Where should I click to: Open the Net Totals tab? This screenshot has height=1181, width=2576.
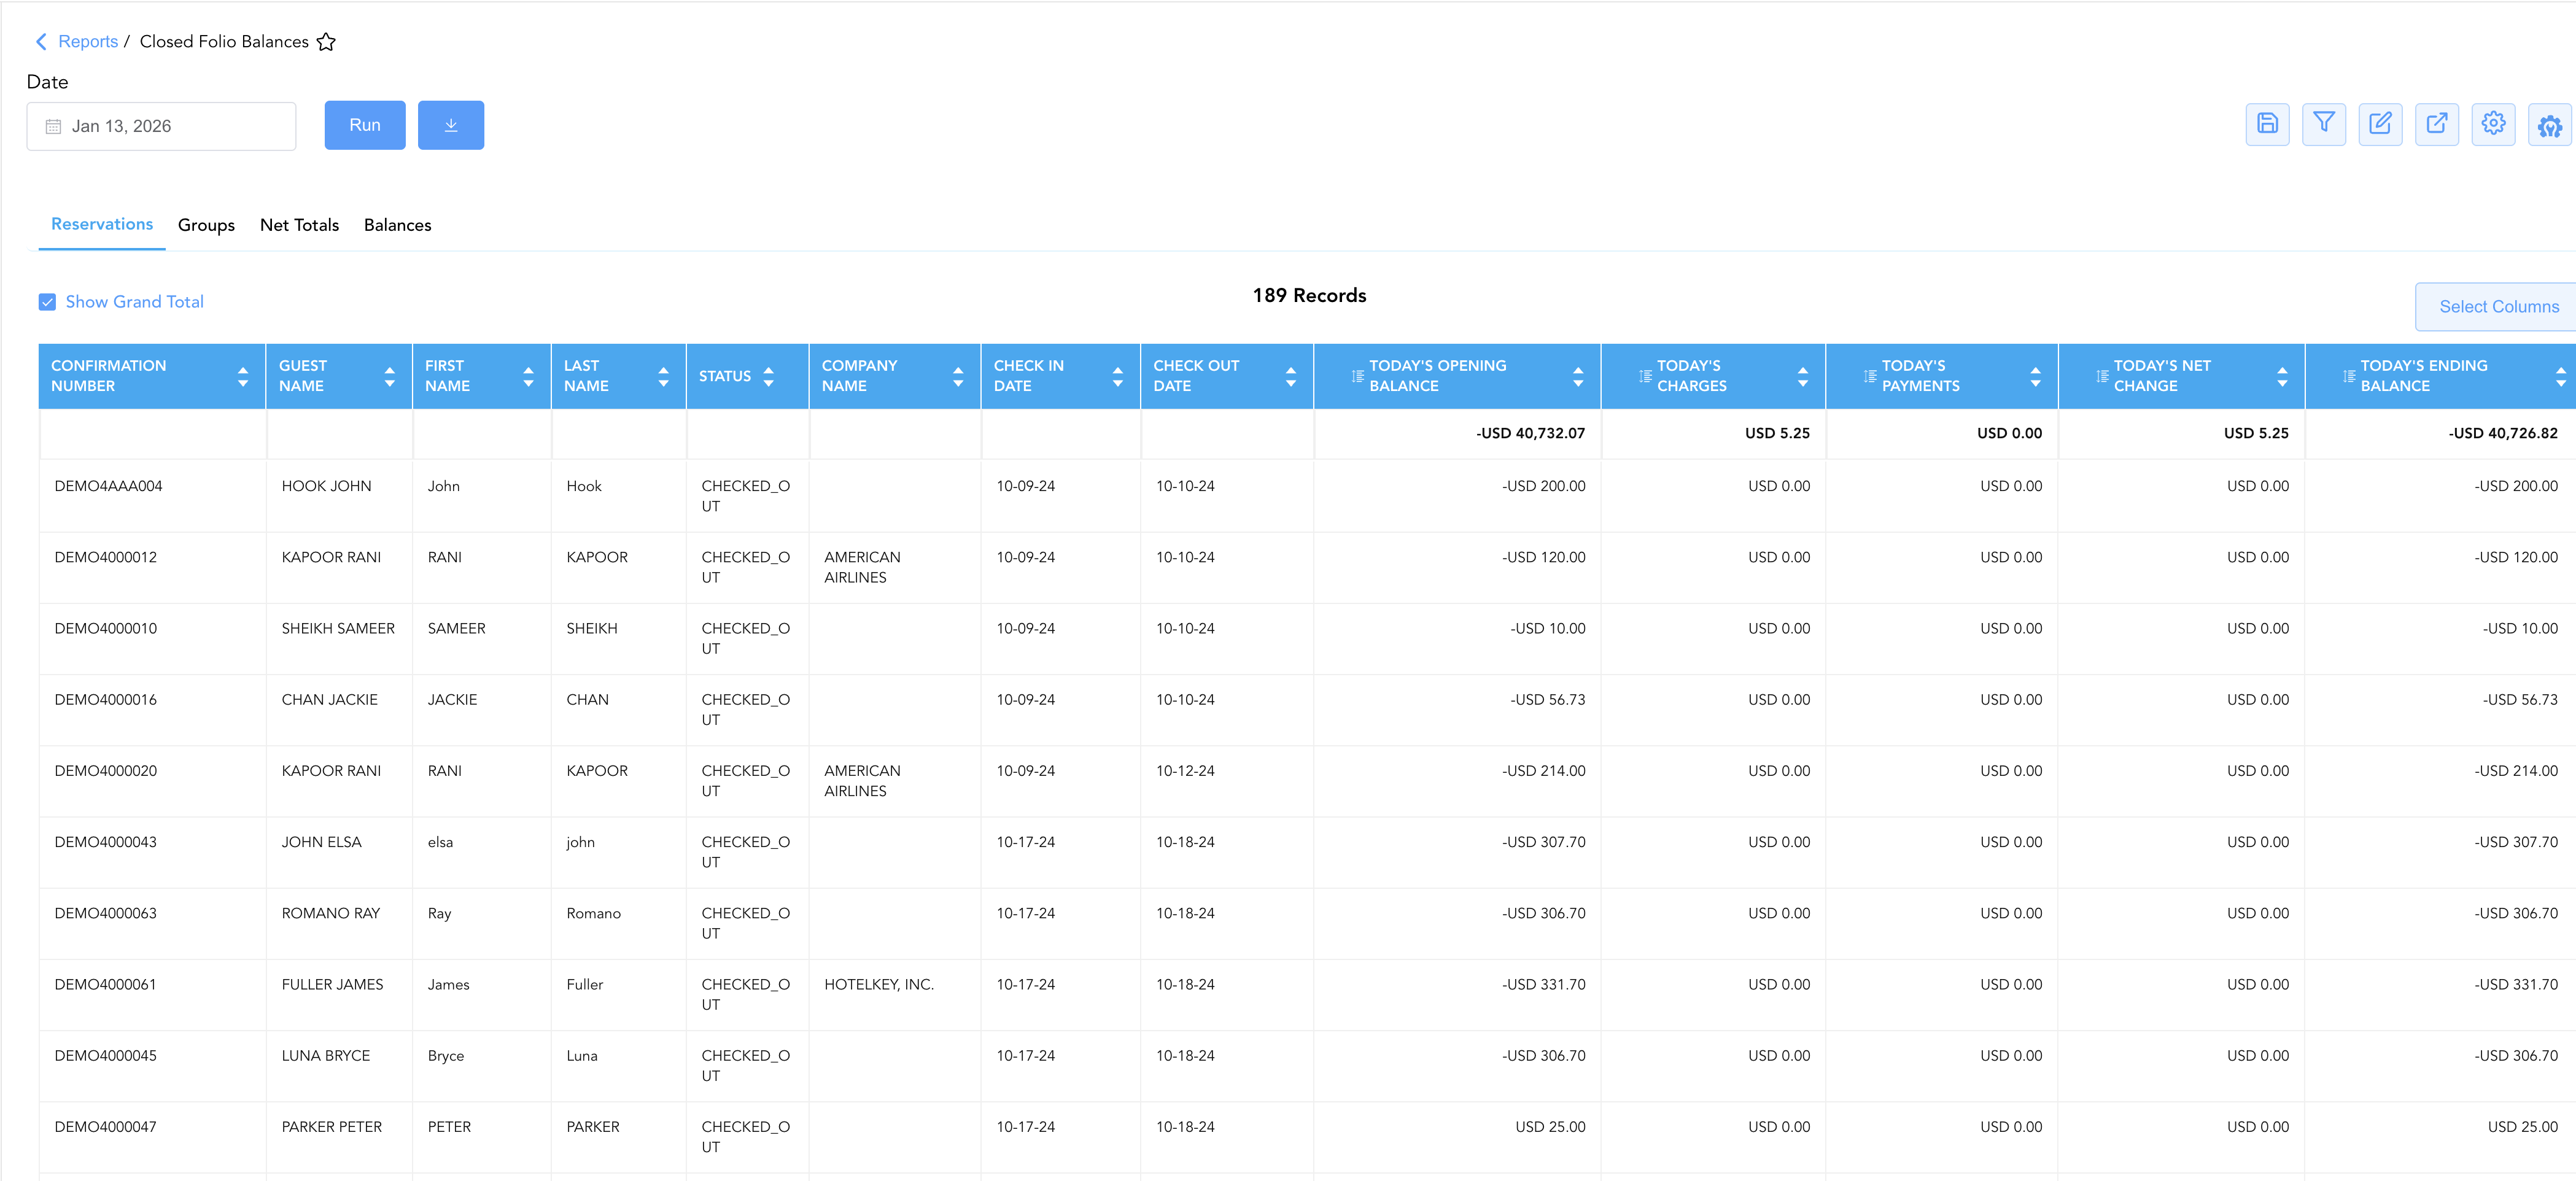[x=299, y=225]
